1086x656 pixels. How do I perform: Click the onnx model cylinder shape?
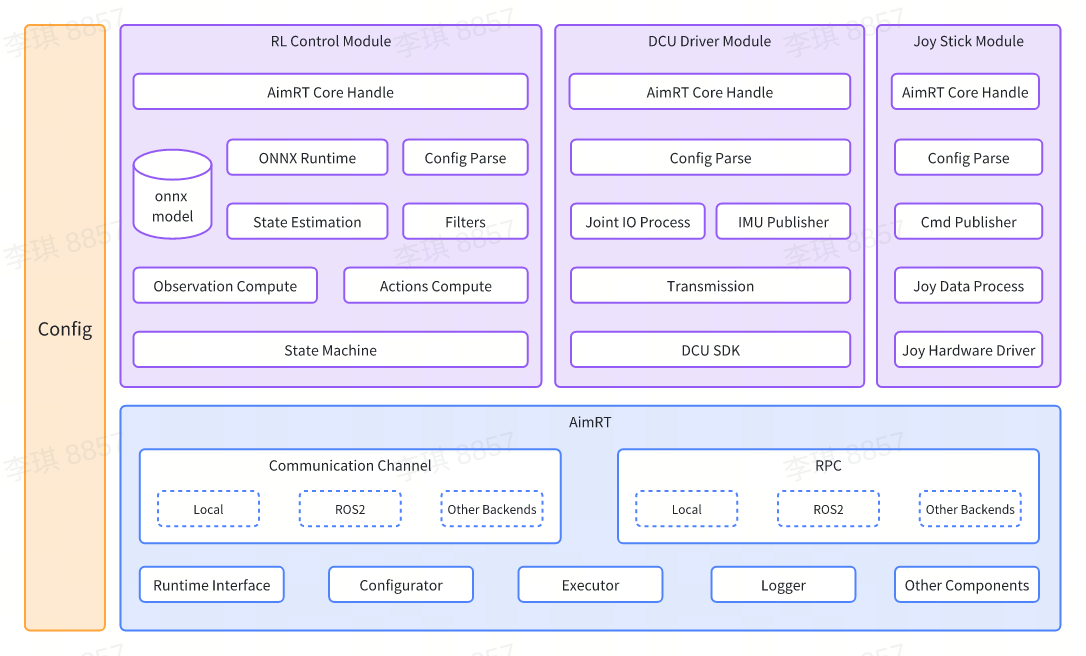(172, 195)
